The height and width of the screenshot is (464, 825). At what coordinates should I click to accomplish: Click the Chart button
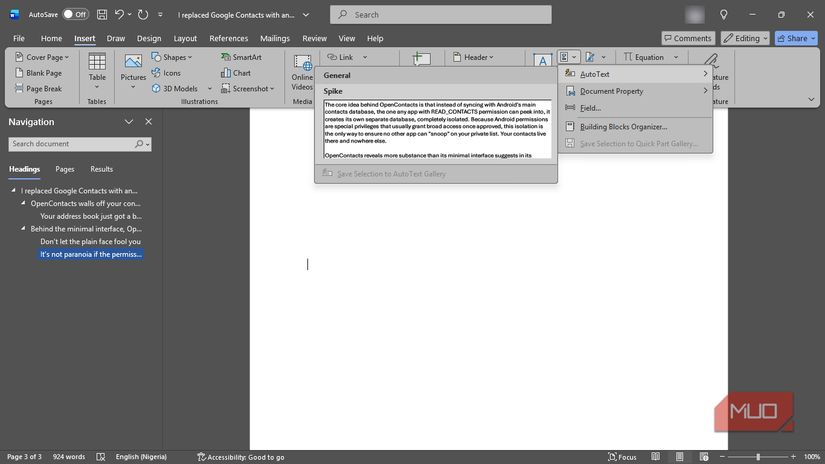click(x=236, y=73)
